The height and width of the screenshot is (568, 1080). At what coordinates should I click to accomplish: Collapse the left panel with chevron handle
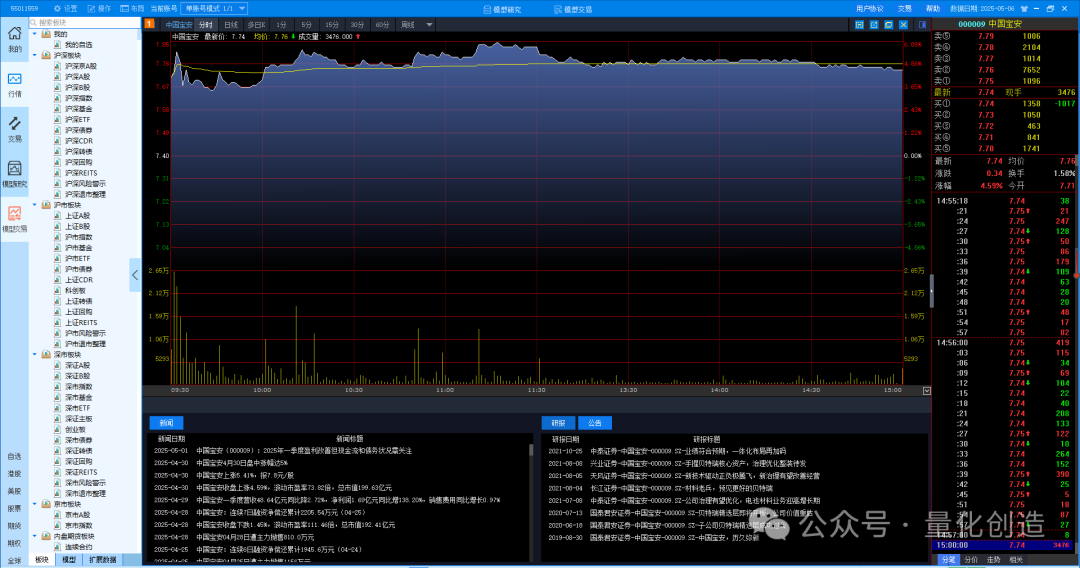[x=135, y=275]
